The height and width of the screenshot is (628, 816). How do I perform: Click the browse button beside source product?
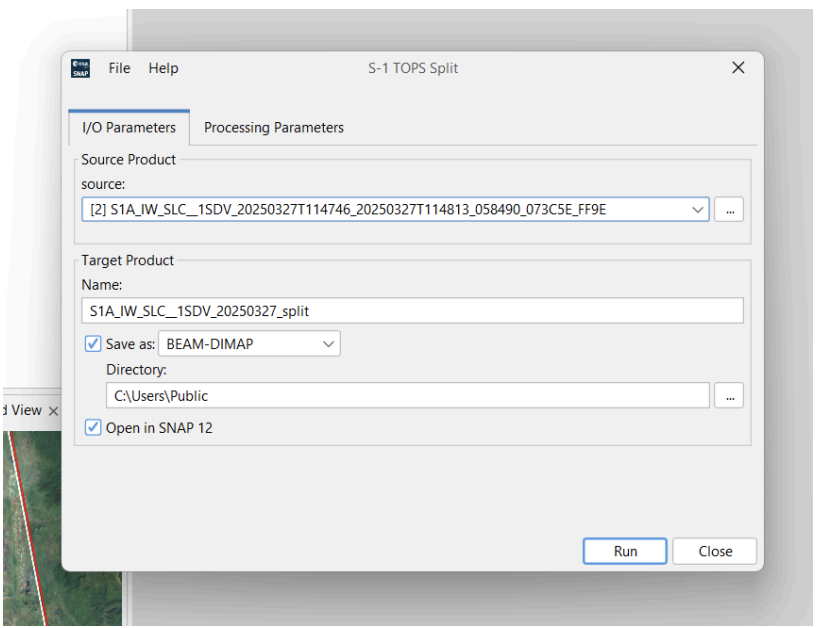[729, 210]
